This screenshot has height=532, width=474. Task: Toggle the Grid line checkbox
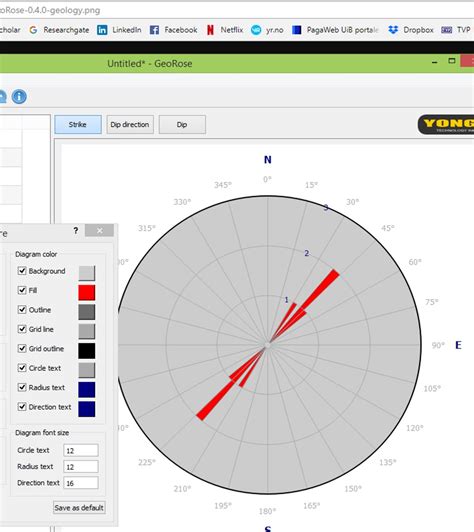point(22,329)
